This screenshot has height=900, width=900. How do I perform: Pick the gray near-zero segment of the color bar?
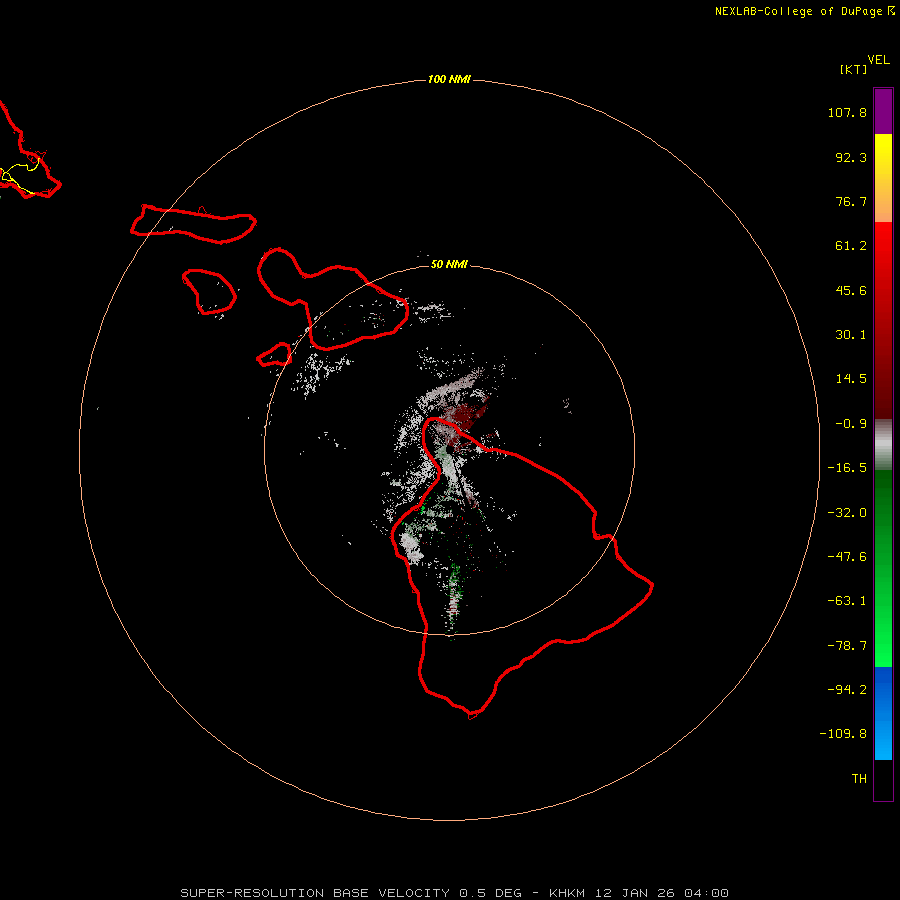tap(883, 445)
